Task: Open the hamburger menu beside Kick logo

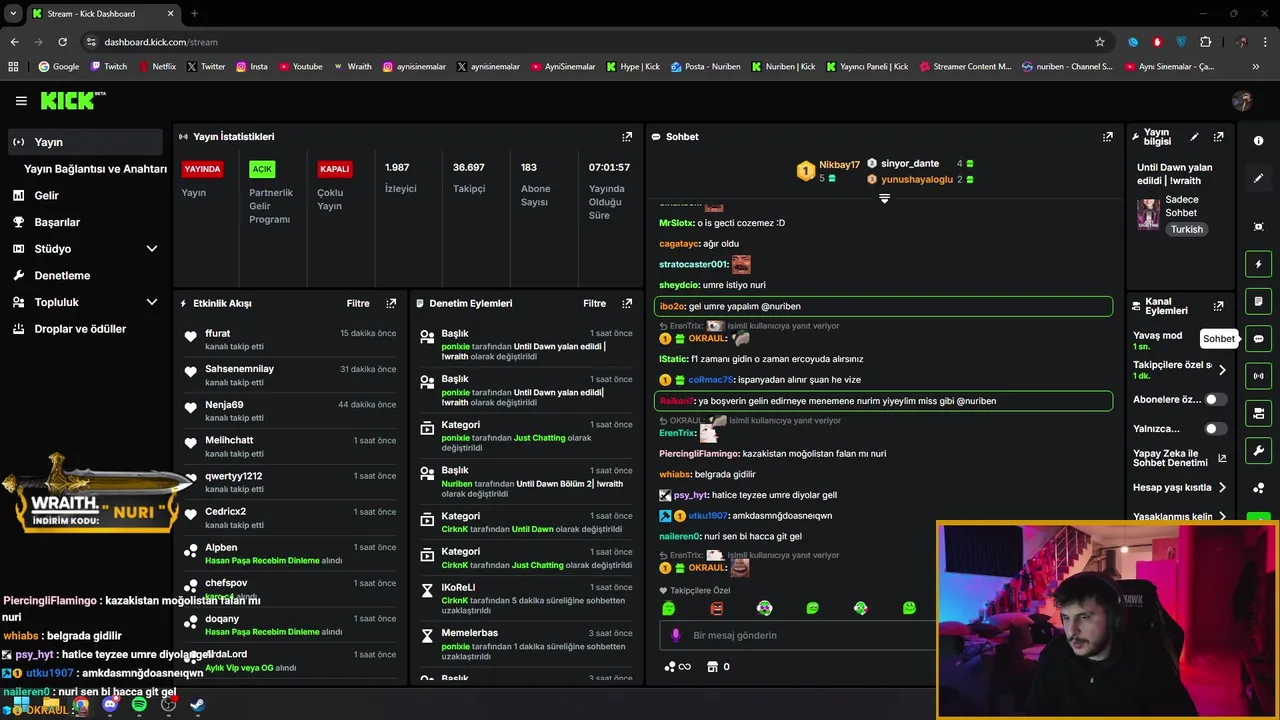Action: point(21,101)
